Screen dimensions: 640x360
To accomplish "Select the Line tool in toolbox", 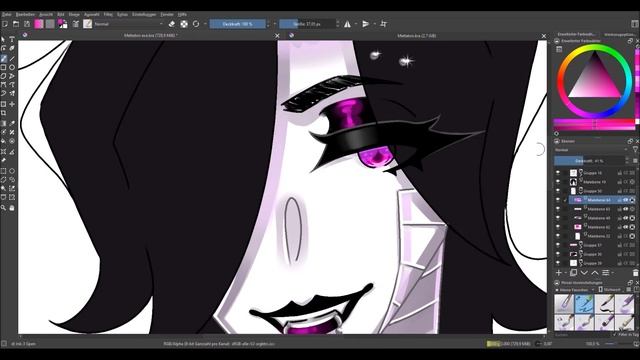I will pyautogui.click(x=12, y=58).
